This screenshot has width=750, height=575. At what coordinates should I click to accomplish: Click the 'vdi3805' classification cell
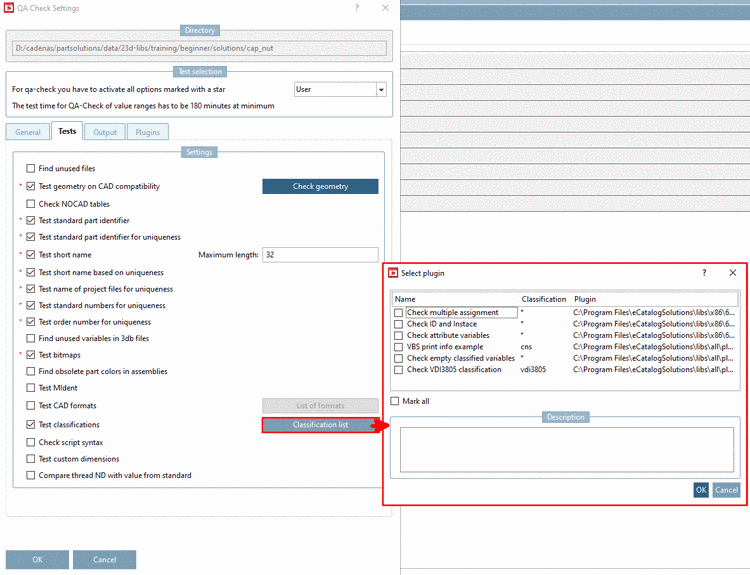tap(533, 369)
